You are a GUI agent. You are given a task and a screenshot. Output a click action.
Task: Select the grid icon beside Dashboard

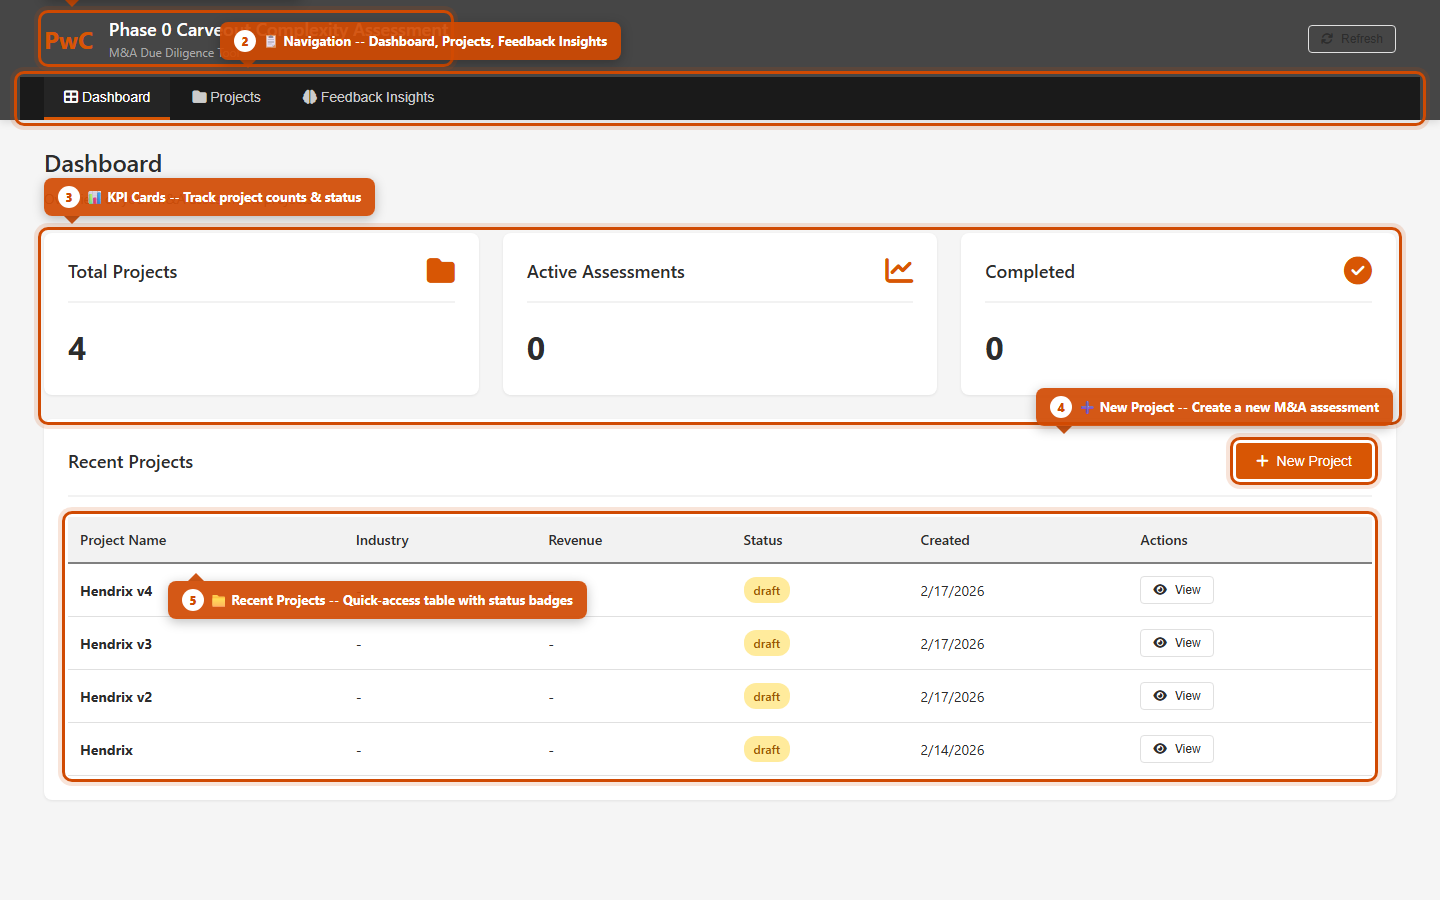point(71,96)
